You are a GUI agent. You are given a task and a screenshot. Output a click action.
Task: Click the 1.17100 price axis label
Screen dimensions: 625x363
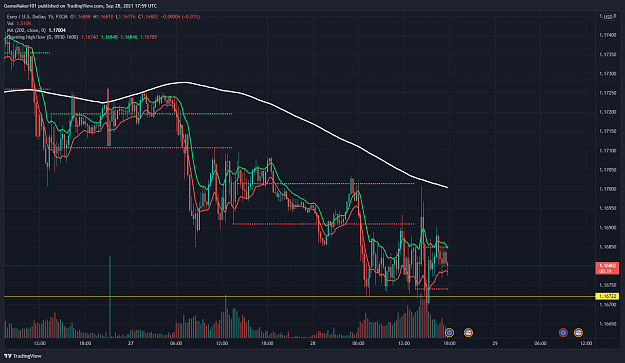click(x=607, y=151)
